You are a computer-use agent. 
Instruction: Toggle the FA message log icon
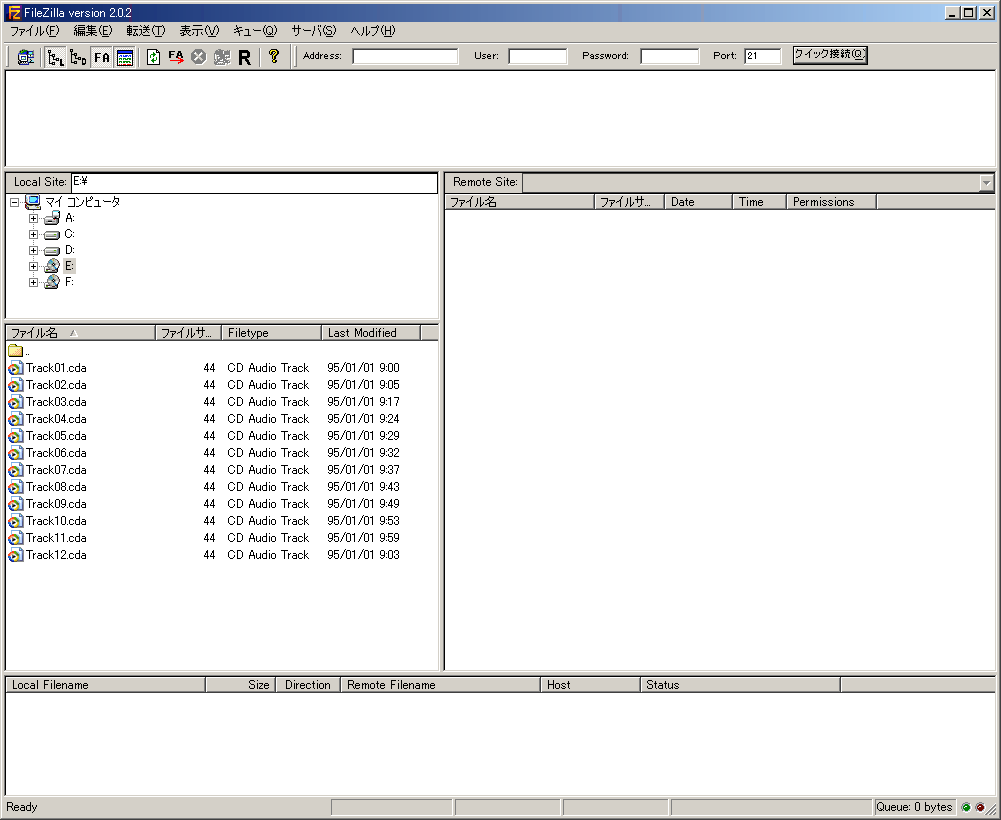pyautogui.click(x=102, y=57)
